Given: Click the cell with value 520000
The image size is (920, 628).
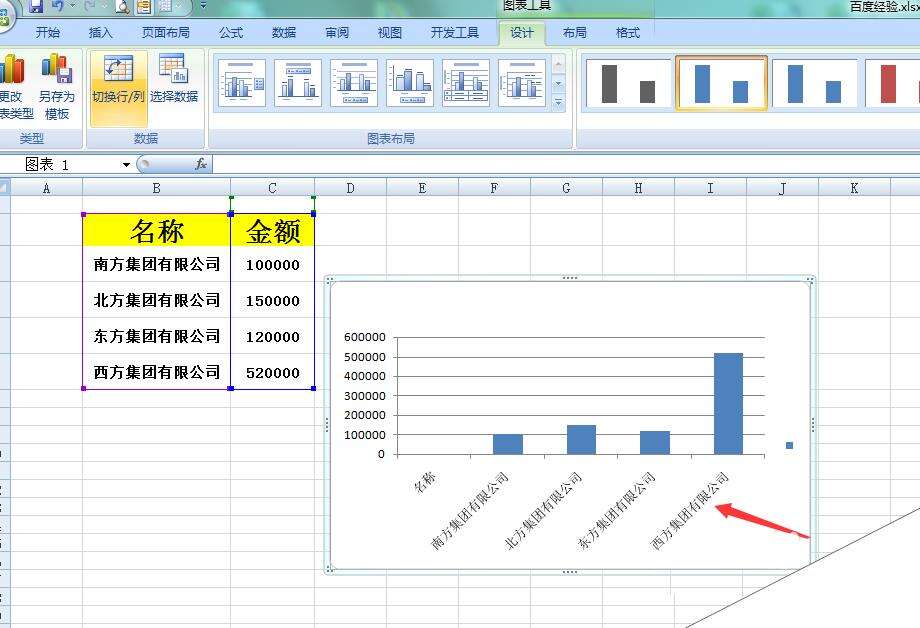Looking at the screenshot, I should tap(273, 372).
